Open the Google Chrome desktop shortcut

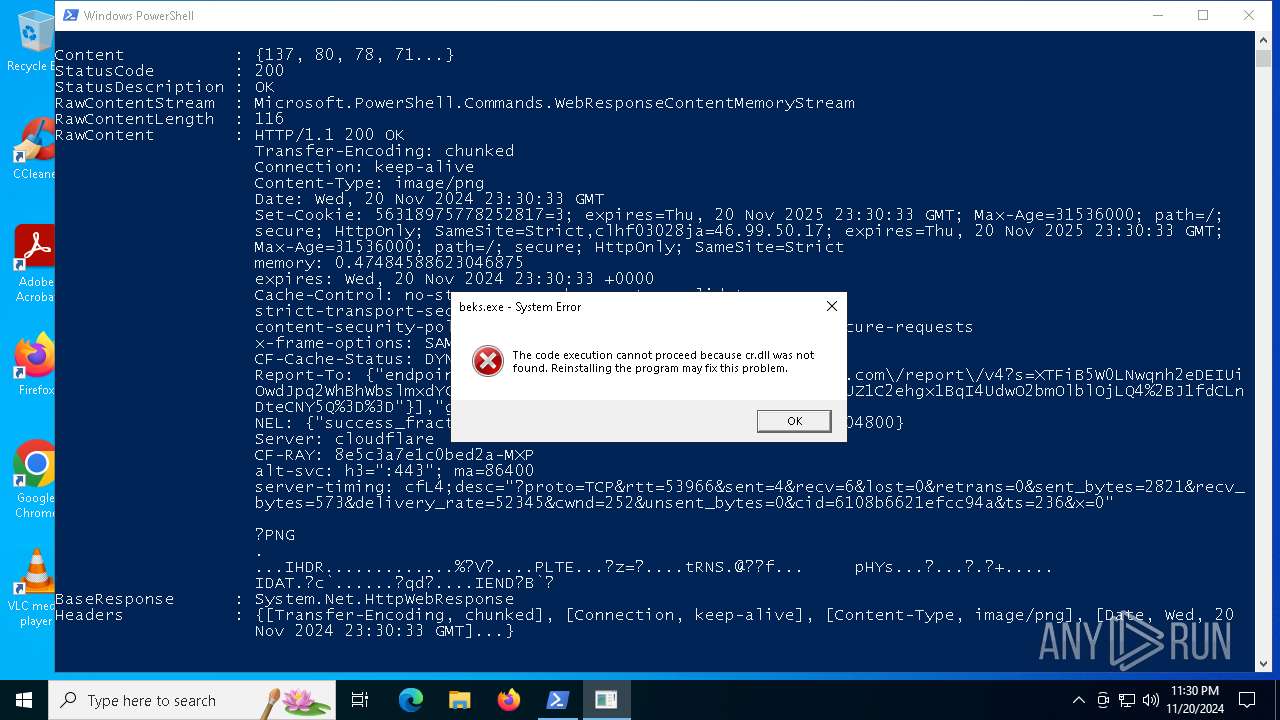[x=35, y=480]
